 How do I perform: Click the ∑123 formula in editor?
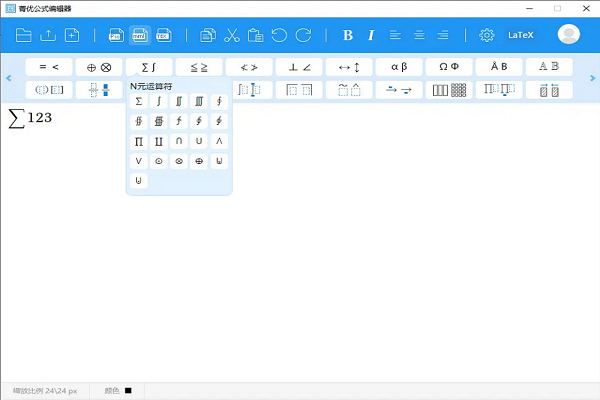30,118
